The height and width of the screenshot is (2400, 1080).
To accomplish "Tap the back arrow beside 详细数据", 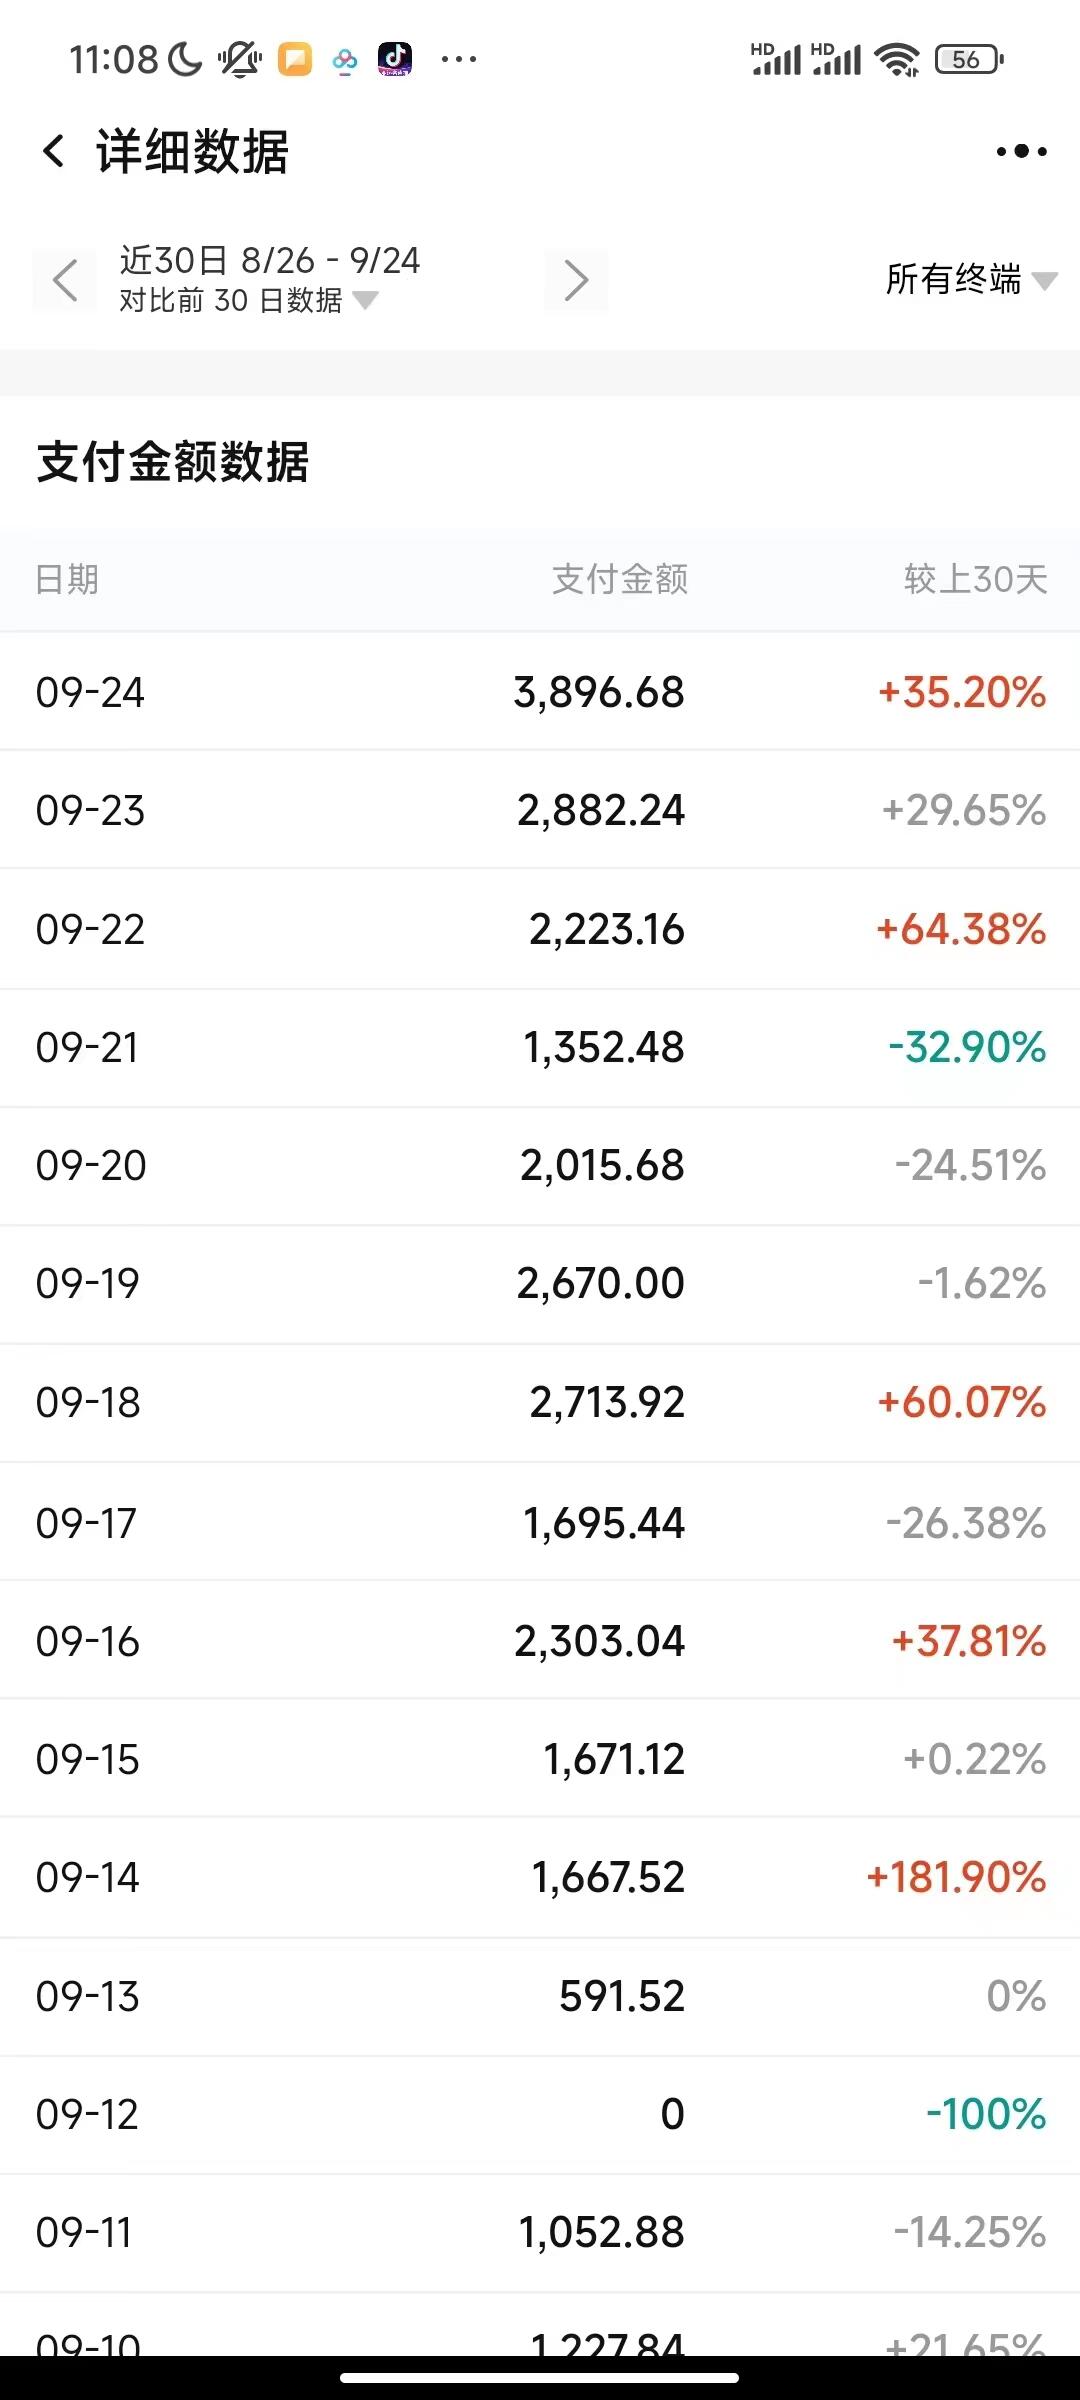I will 54,152.
